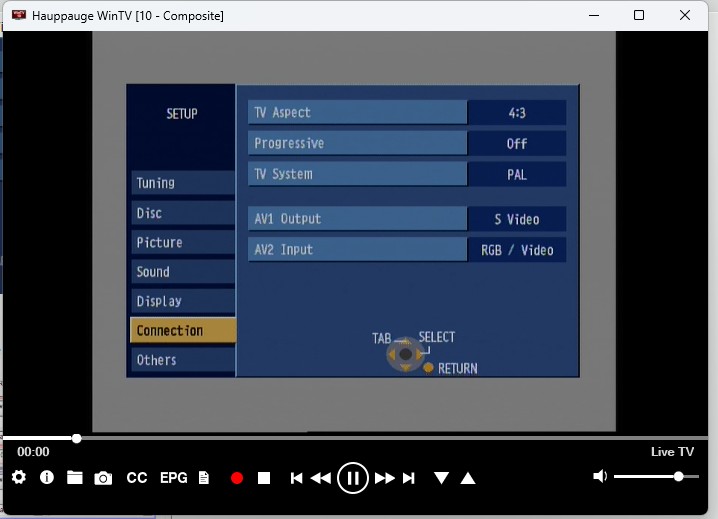
Task: Minimize the WinTV window
Action: 594,15
